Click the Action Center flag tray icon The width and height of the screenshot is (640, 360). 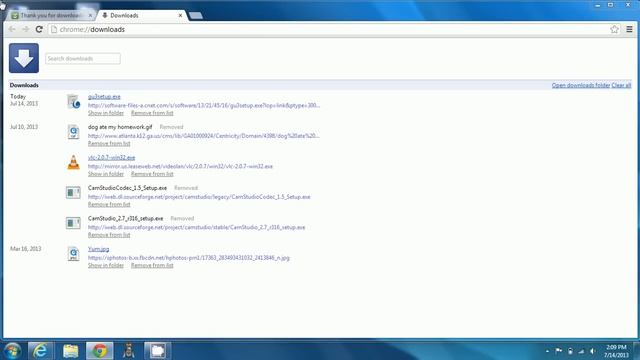(x=559, y=351)
